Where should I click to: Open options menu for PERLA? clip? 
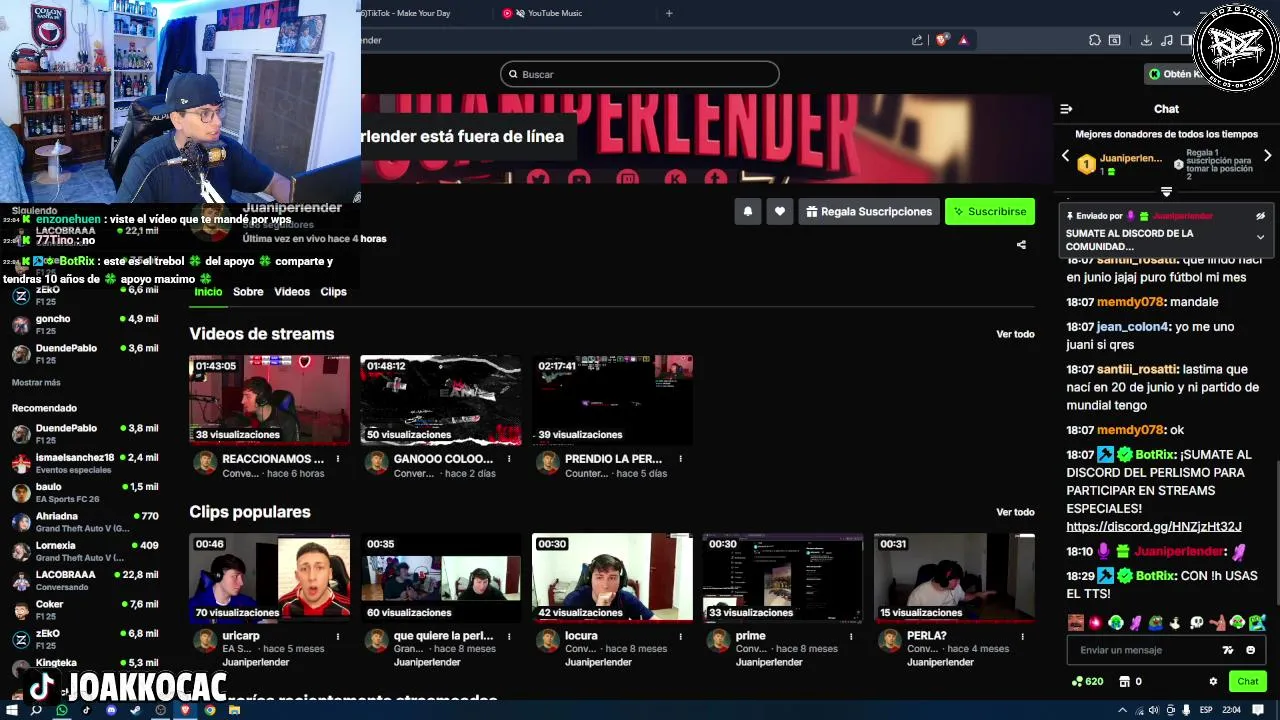pos(1022,636)
